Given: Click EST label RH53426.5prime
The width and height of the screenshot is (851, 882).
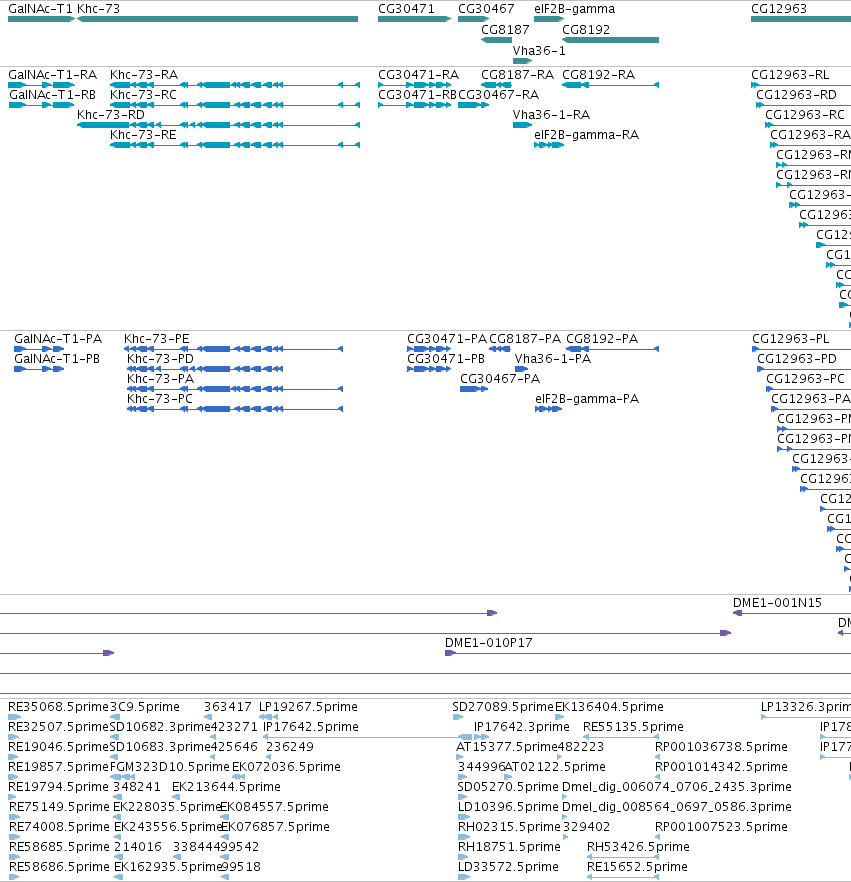Looking at the screenshot, I should (638, 847).
